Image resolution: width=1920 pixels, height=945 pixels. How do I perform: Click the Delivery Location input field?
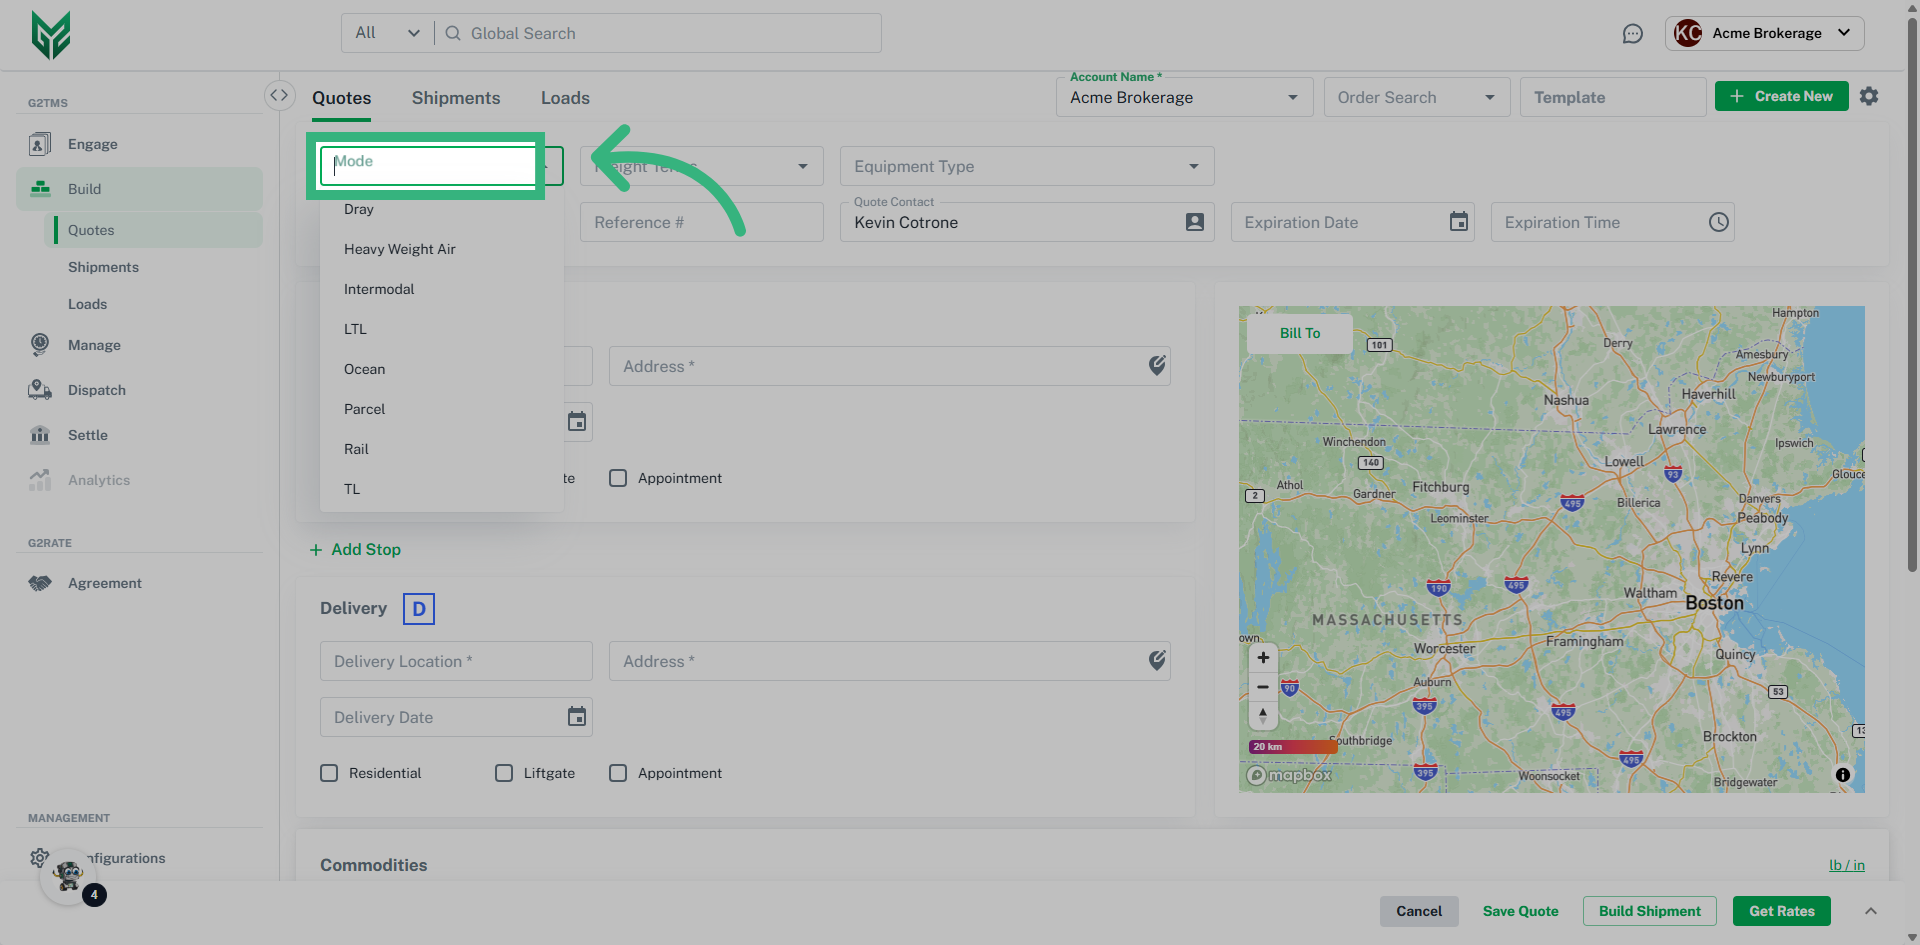[x=455, y=661]
